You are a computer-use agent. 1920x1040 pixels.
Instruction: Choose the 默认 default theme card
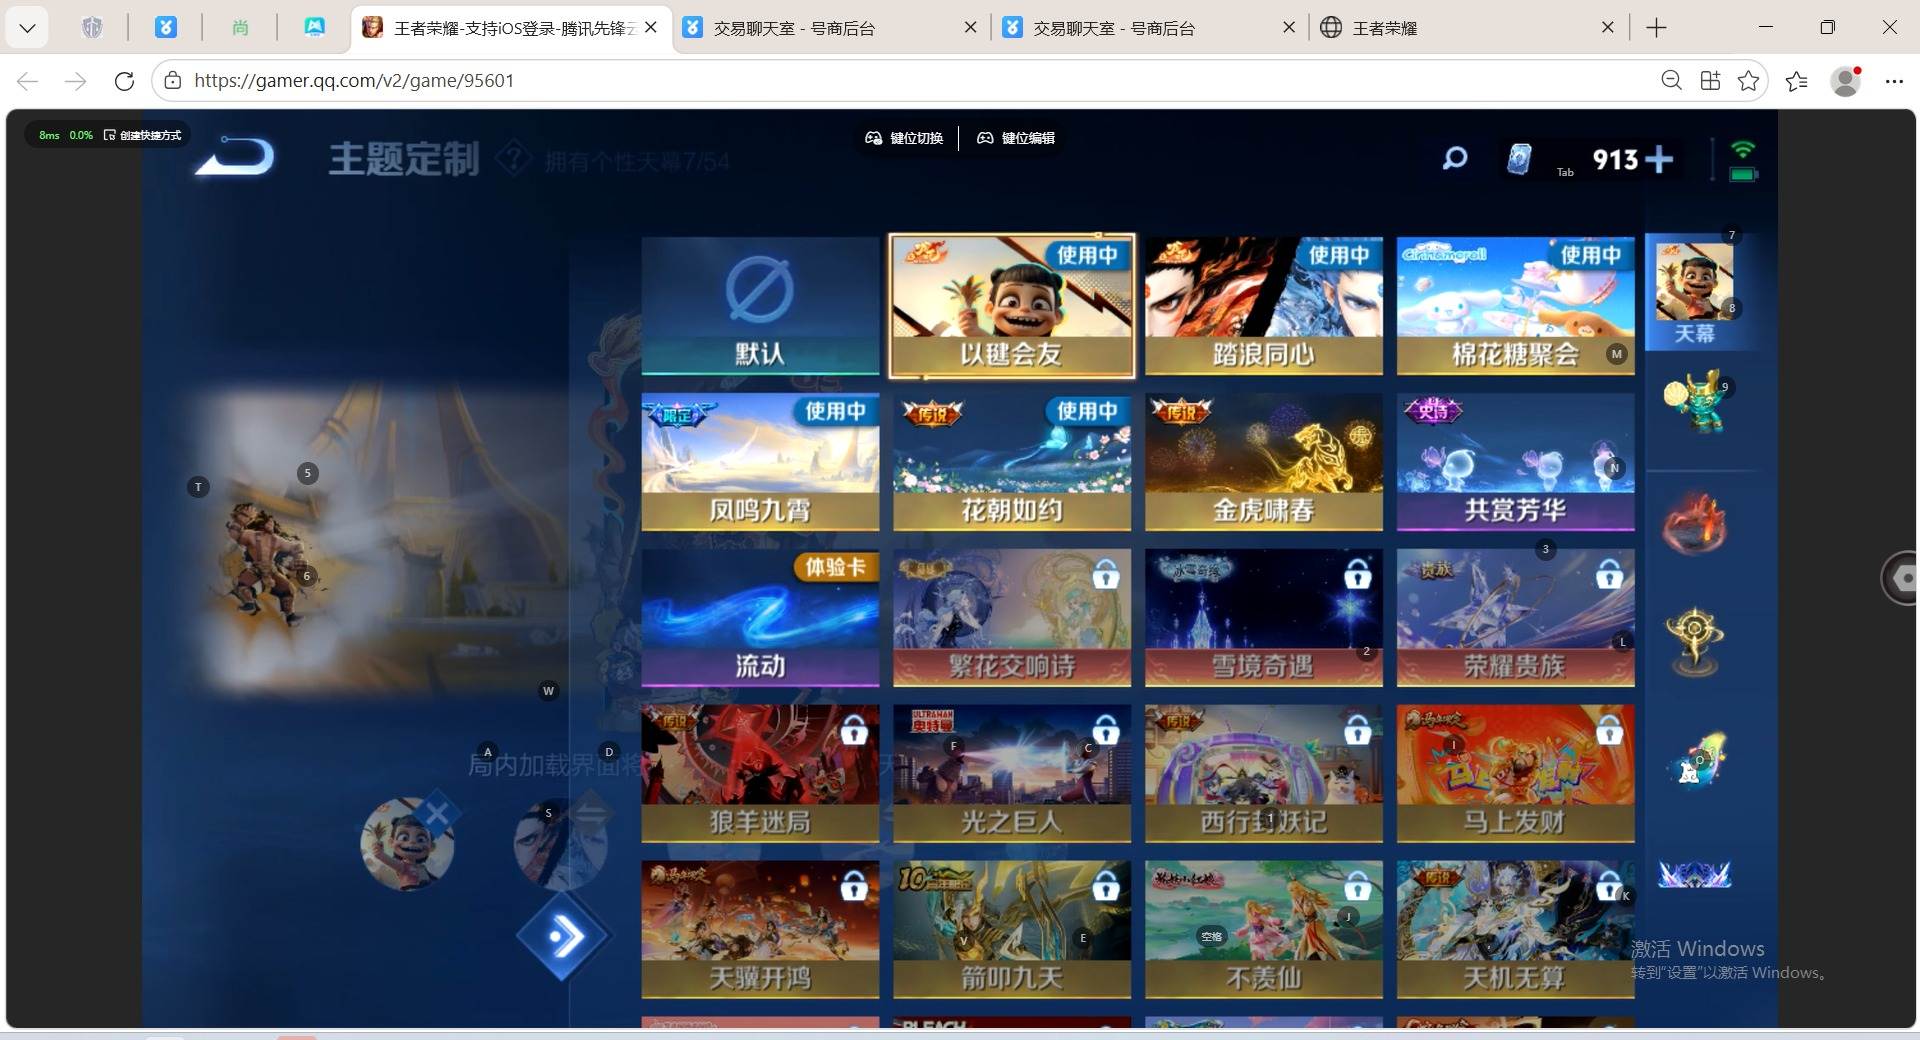(760, 306)
